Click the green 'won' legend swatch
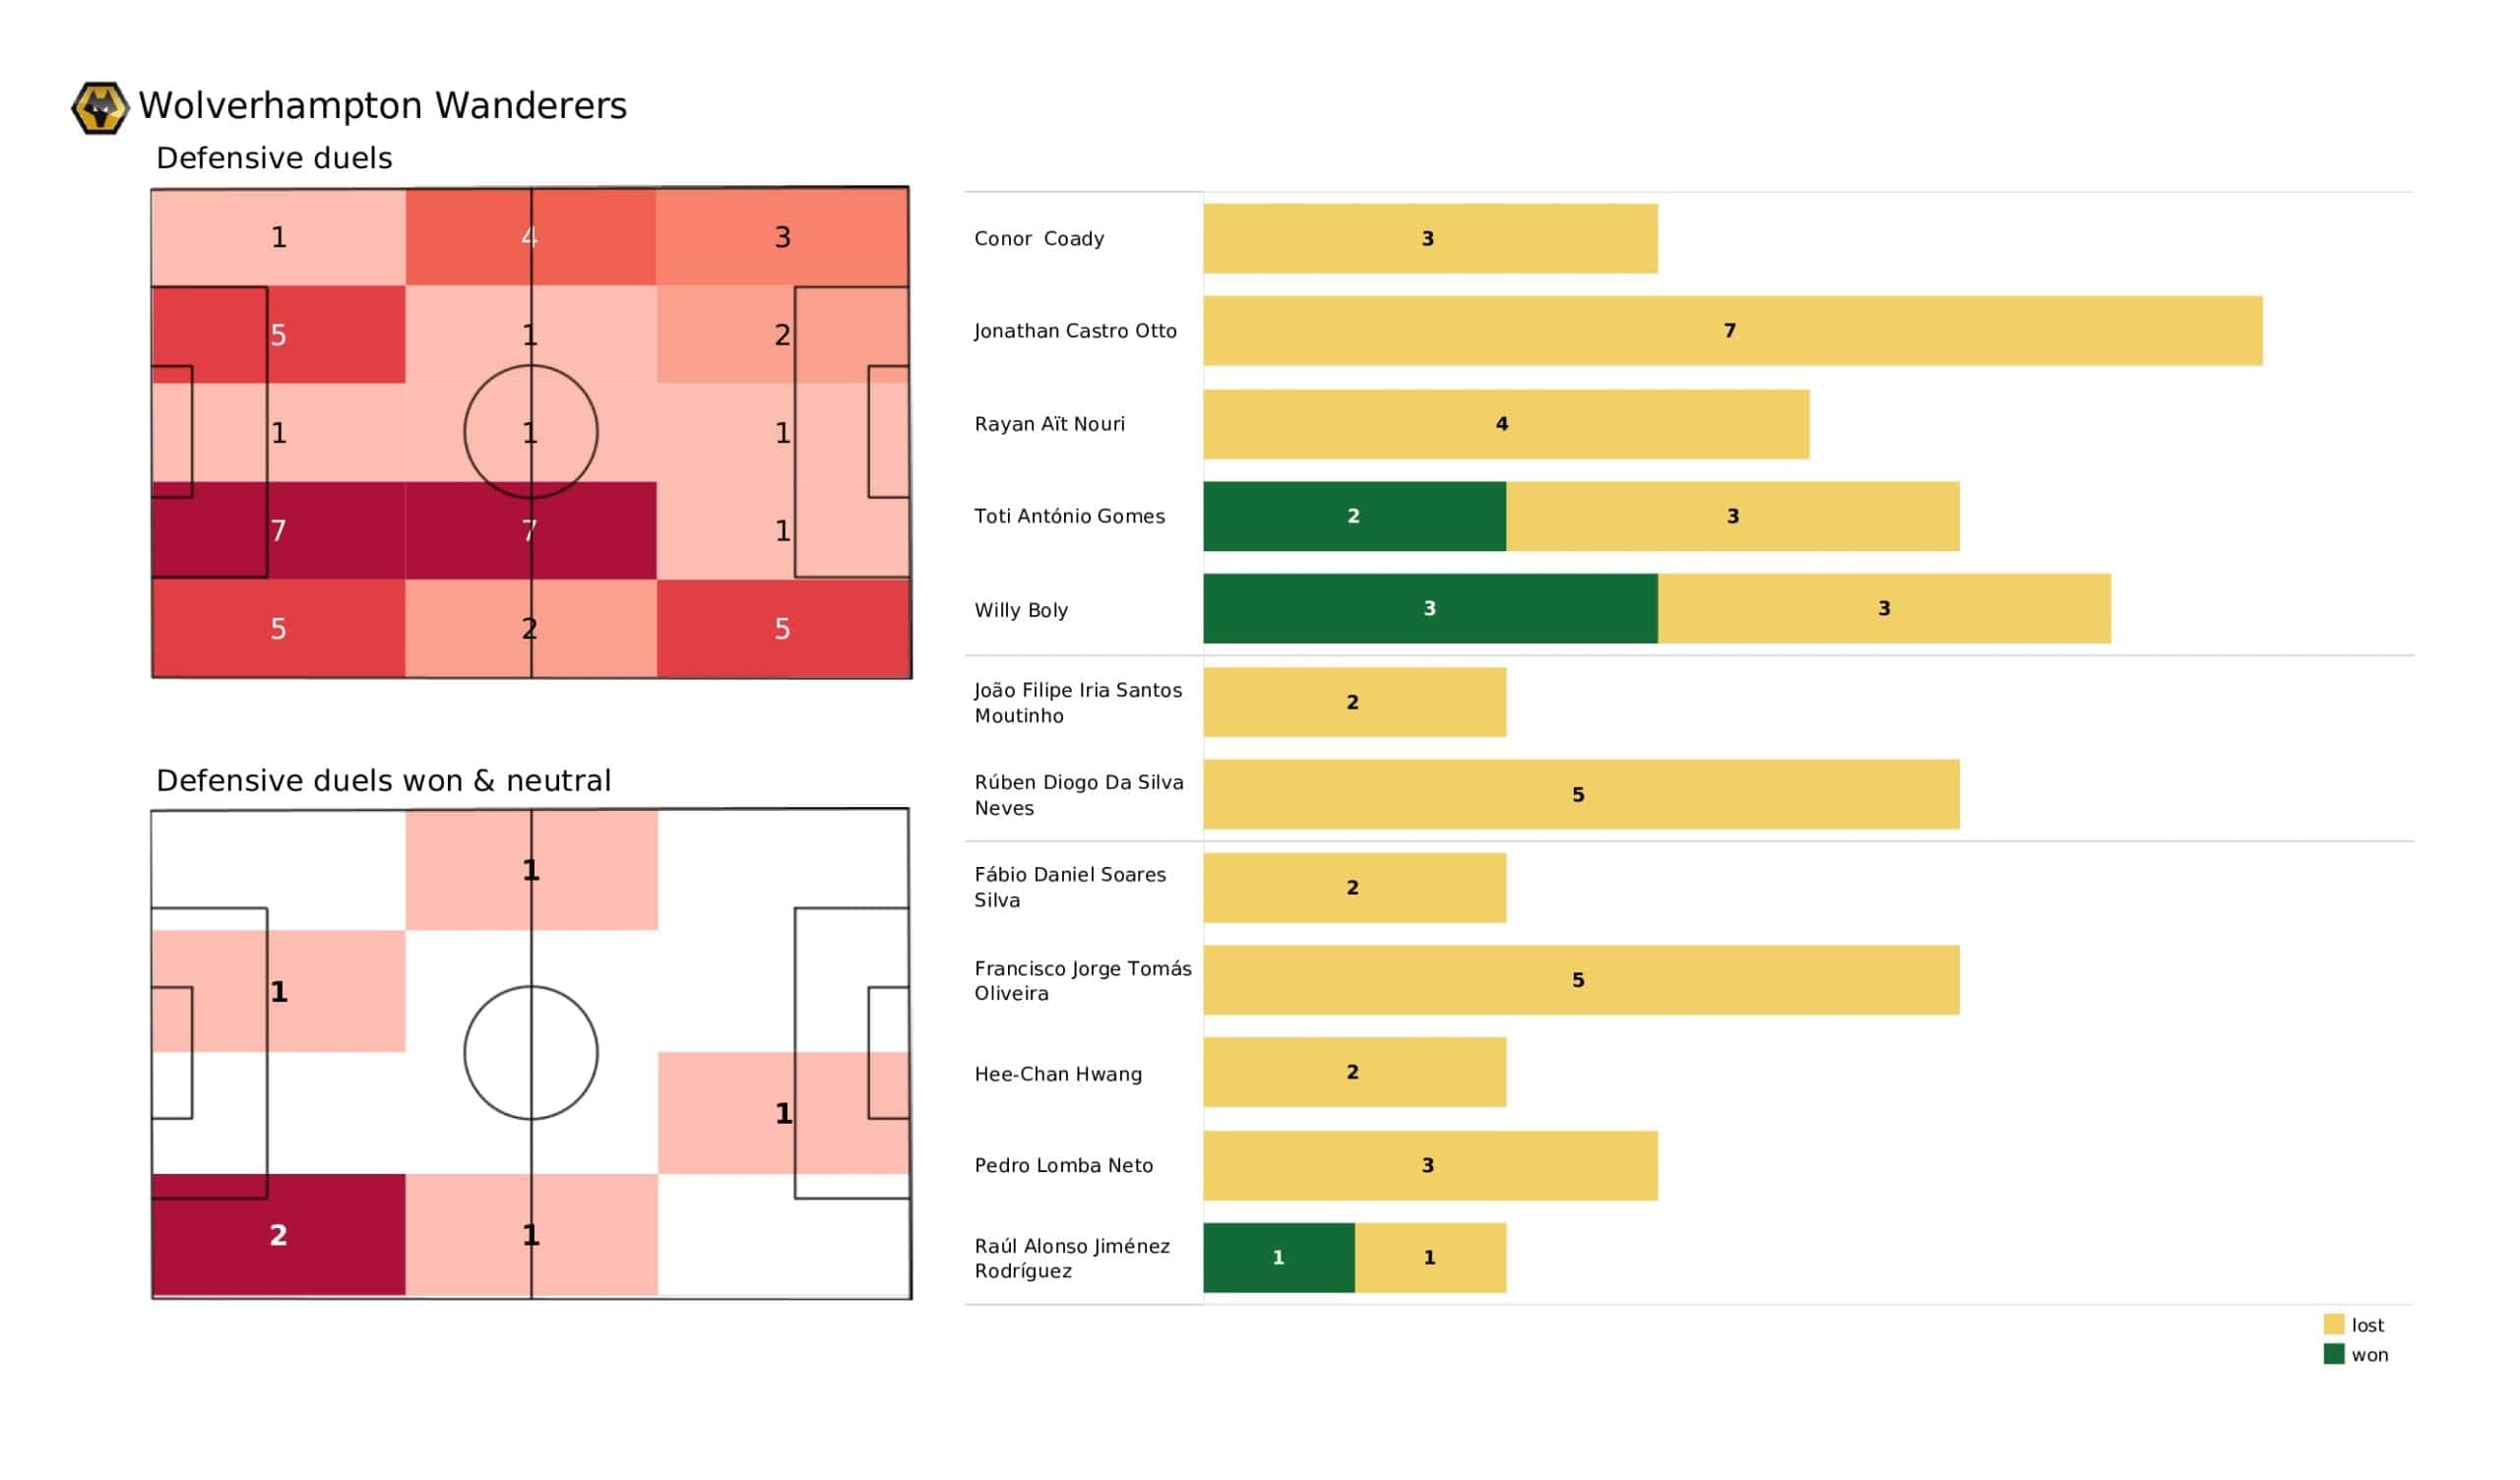 point(2333,1354)
